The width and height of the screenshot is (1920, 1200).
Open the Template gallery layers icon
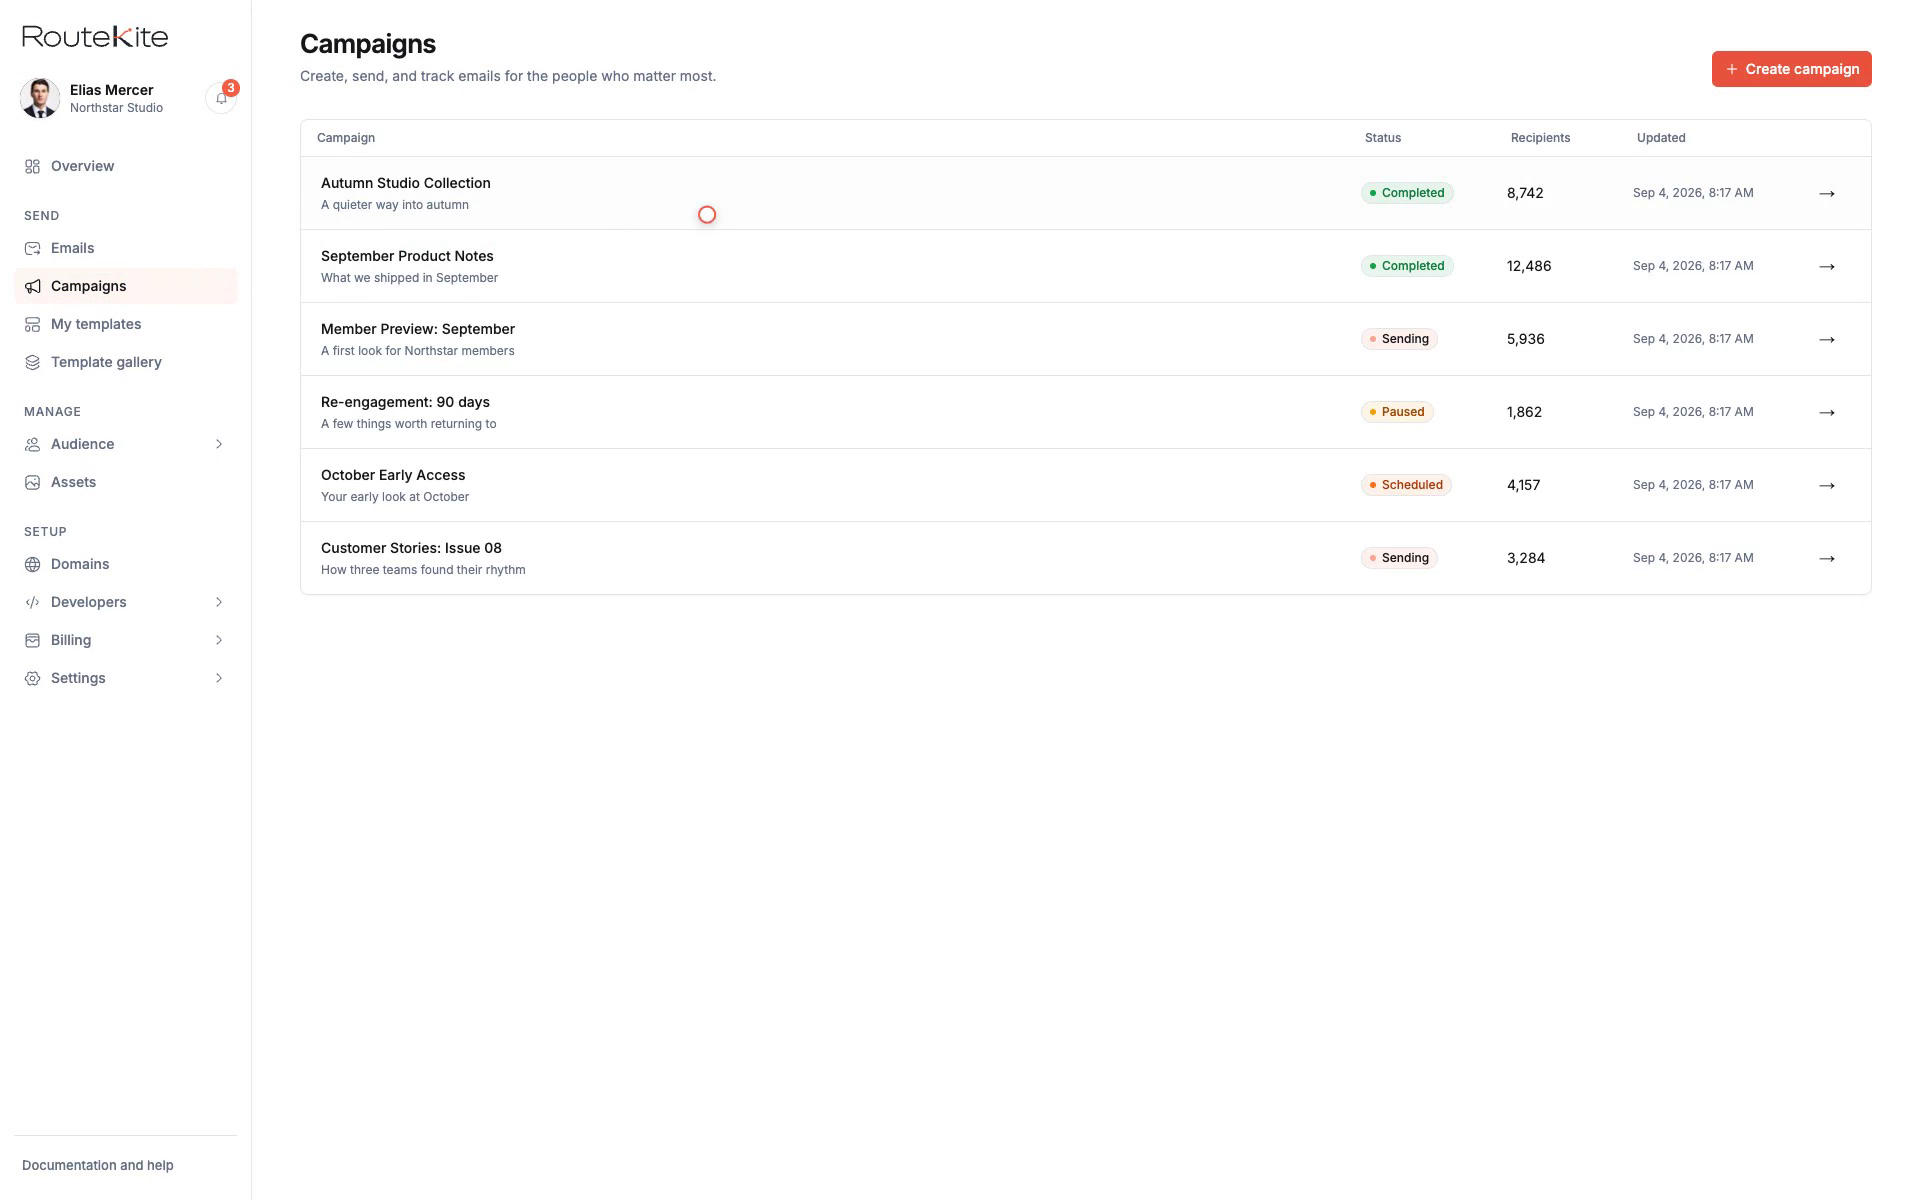click(x=33, y=362)
